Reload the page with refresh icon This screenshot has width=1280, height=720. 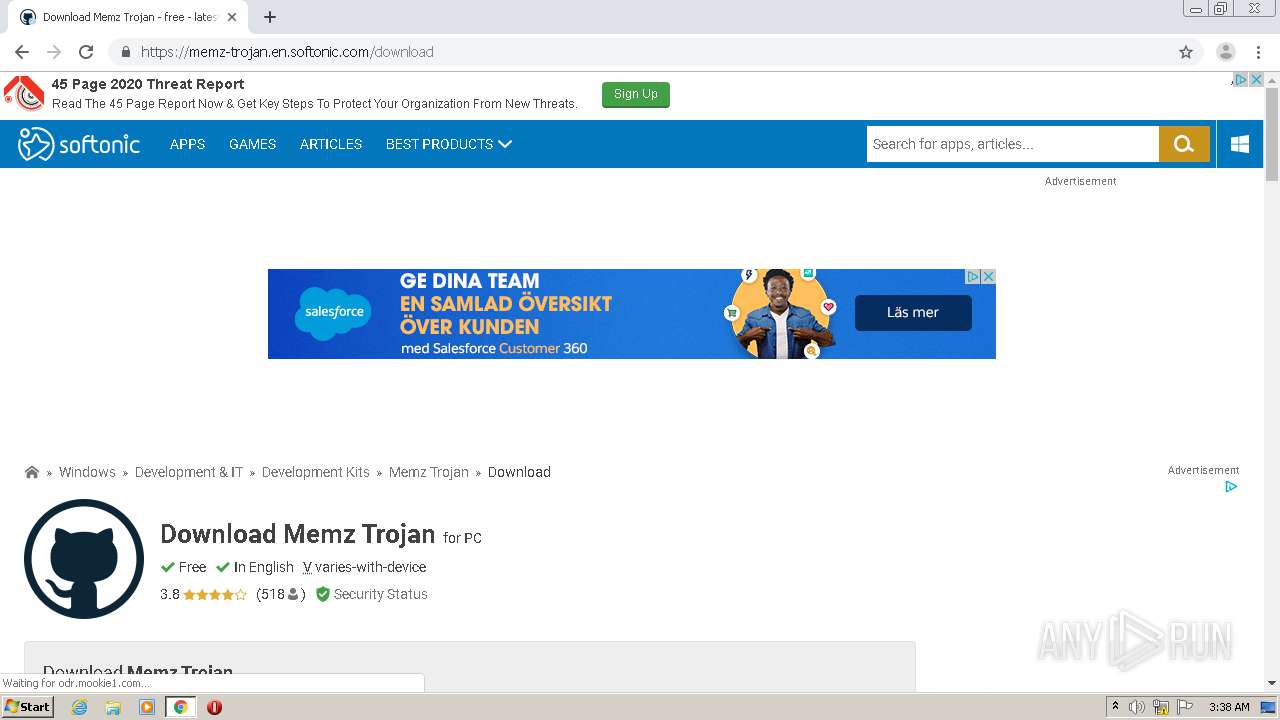pyautogui.click(x=86, y=52)
